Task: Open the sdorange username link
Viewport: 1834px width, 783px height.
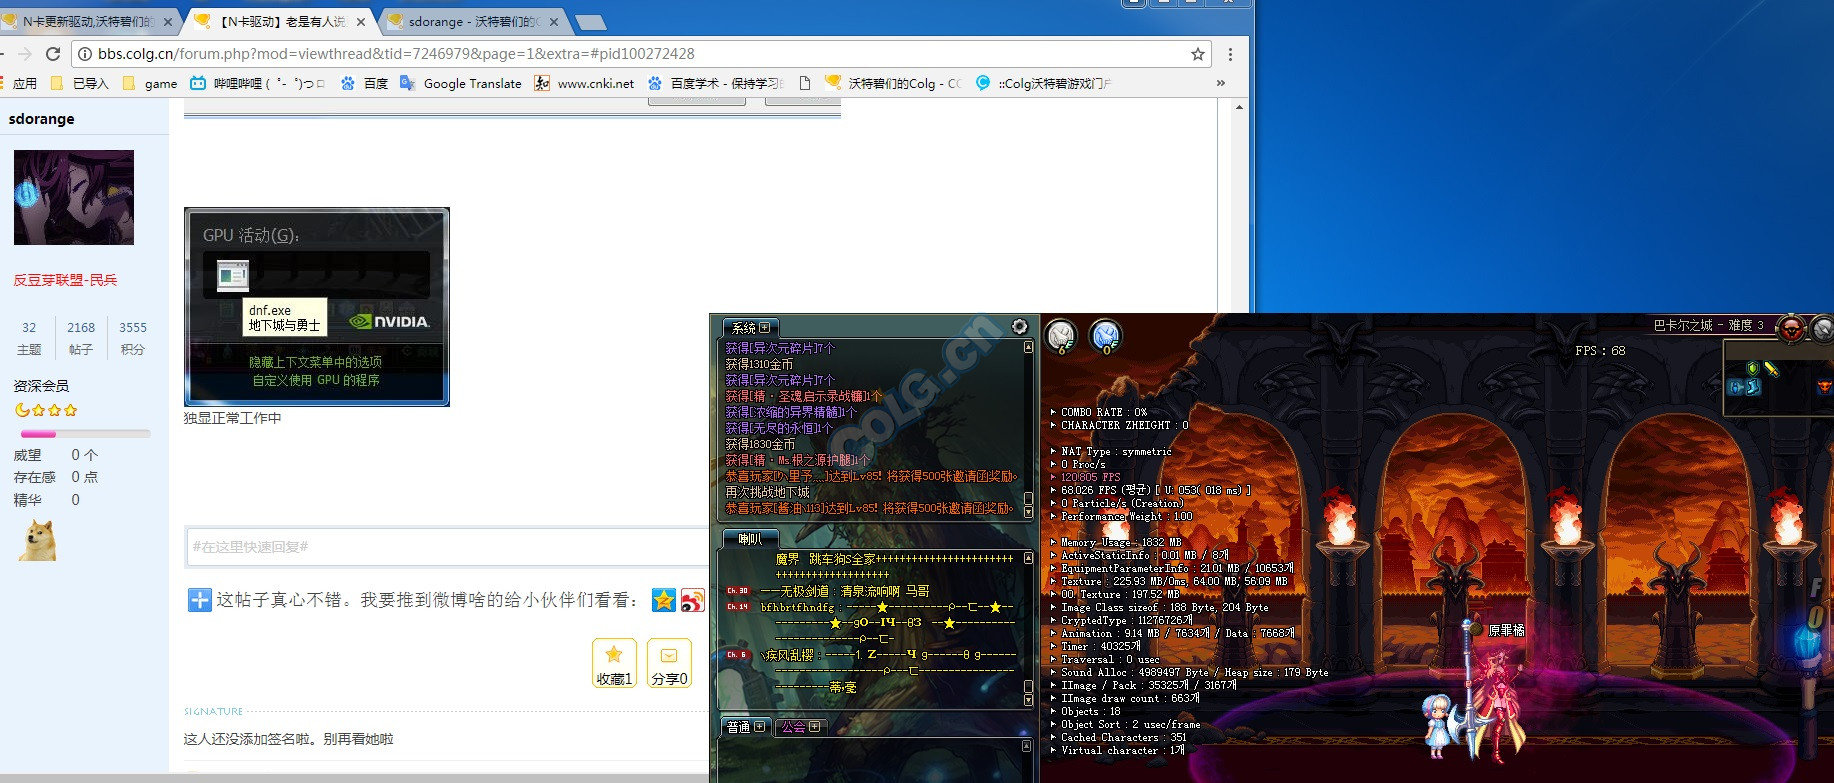Action: [42, 119]
